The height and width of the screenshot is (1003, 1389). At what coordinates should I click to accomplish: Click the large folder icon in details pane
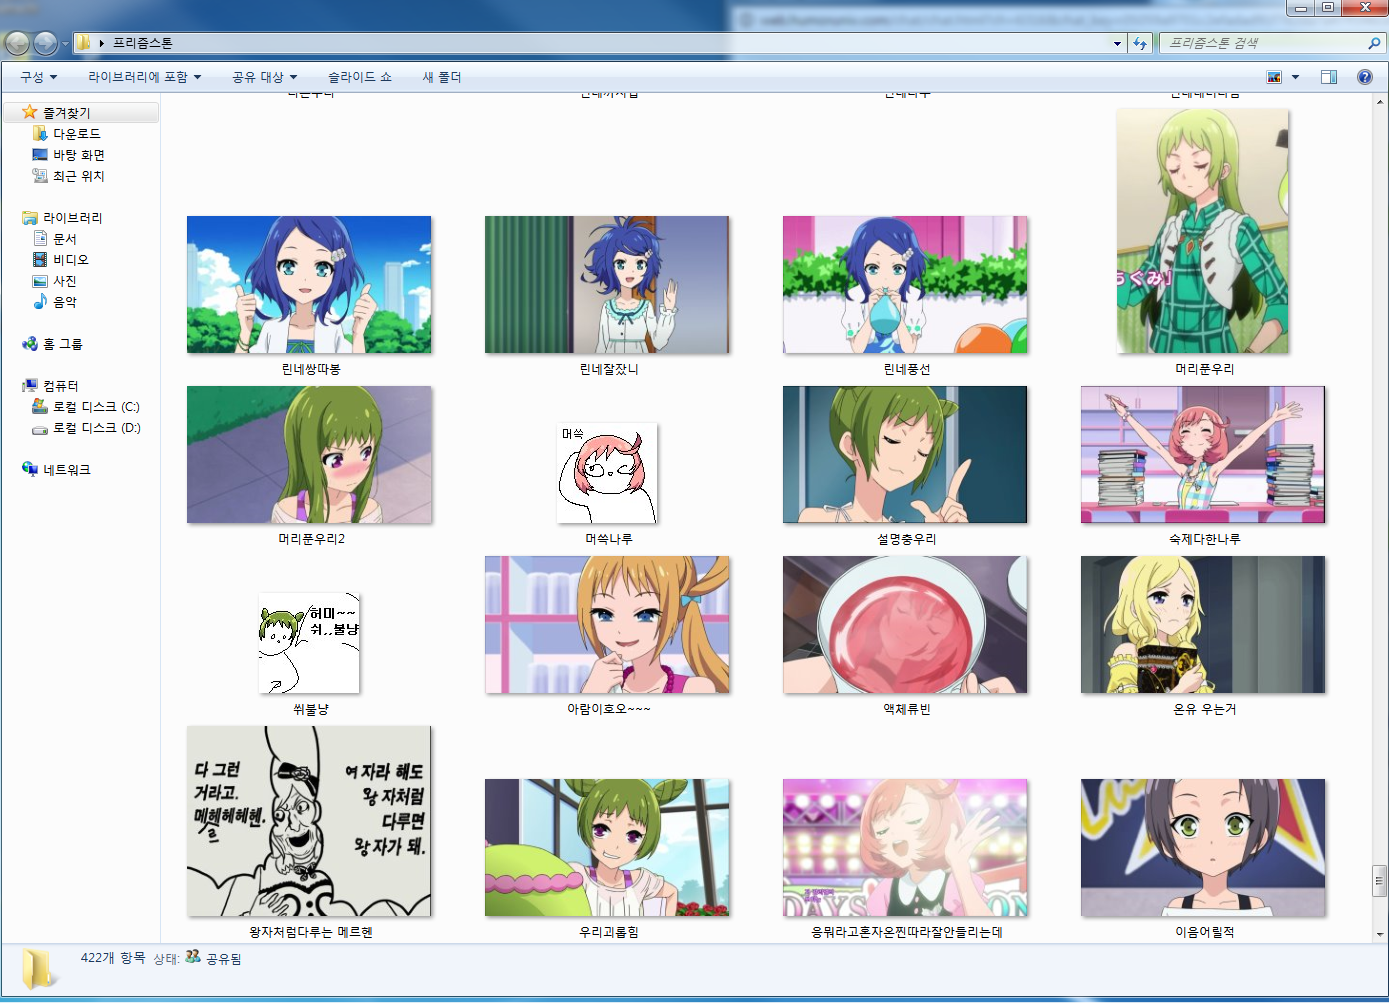[39, 968]
